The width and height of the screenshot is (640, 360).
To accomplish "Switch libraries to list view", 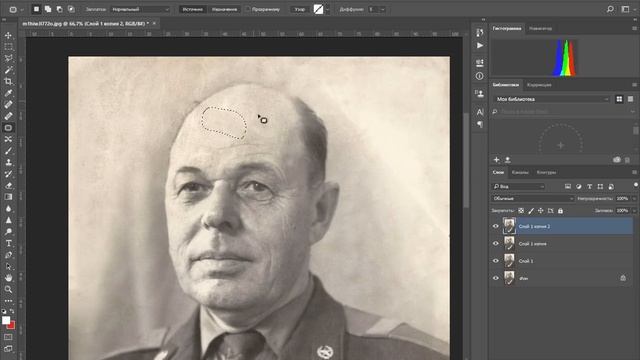I will coord(630,99).
